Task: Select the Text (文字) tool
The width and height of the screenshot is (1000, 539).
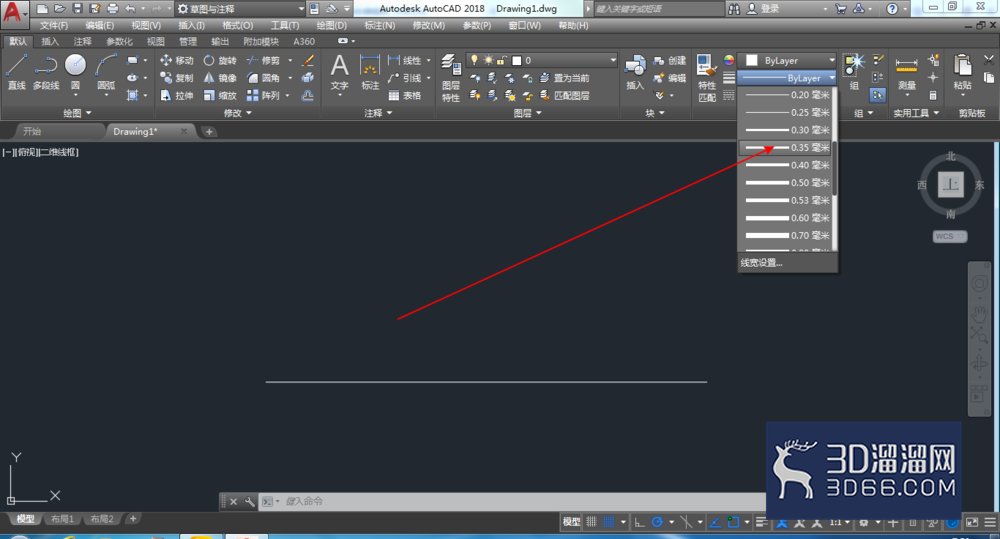Action: [339, 72]
